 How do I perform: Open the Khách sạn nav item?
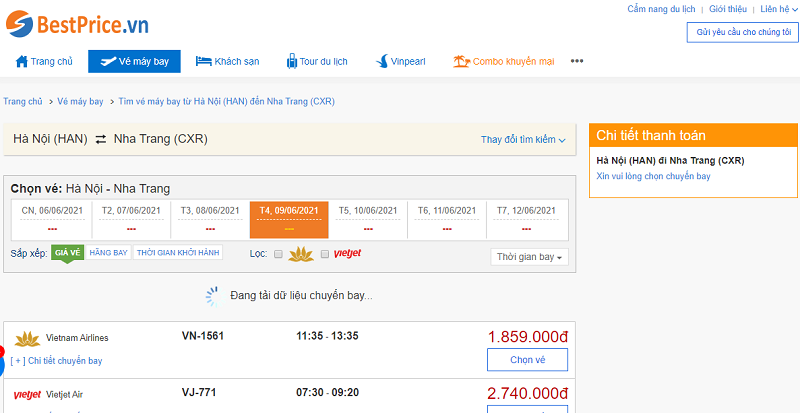pos(228,62)
